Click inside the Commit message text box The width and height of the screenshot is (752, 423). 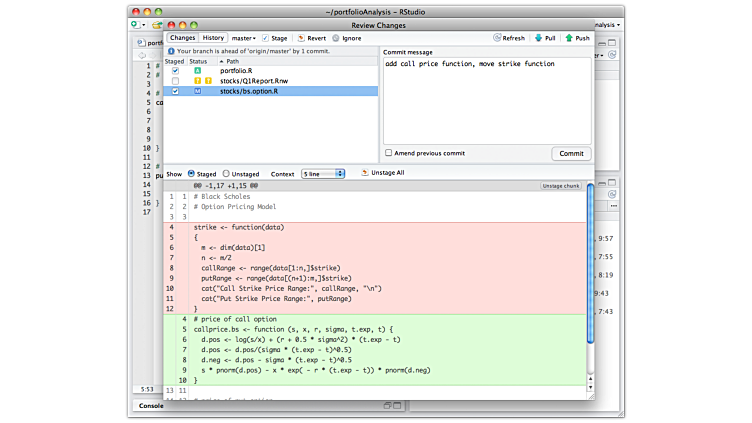click(x=486, y=100)
